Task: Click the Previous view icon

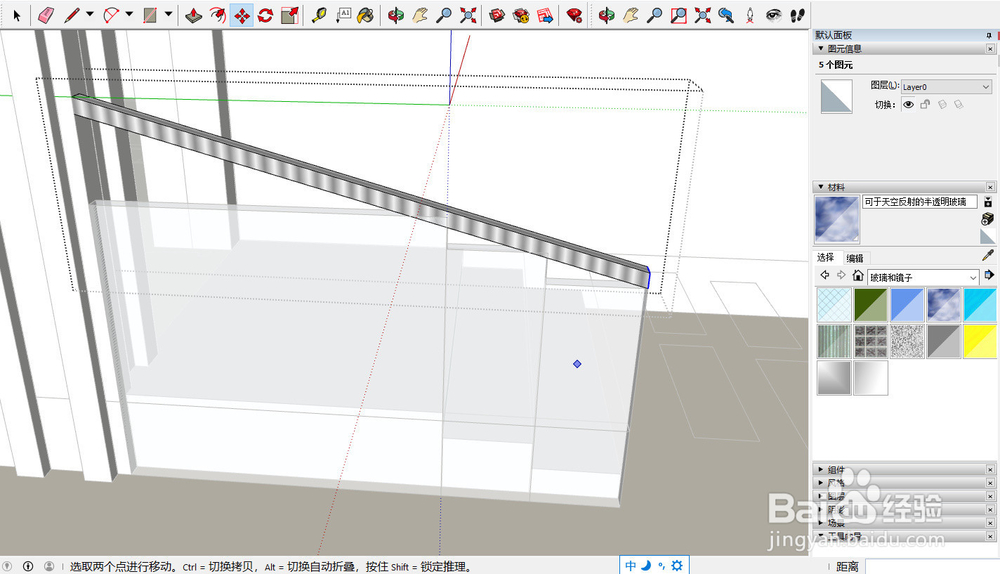Action: pos(726,15)
